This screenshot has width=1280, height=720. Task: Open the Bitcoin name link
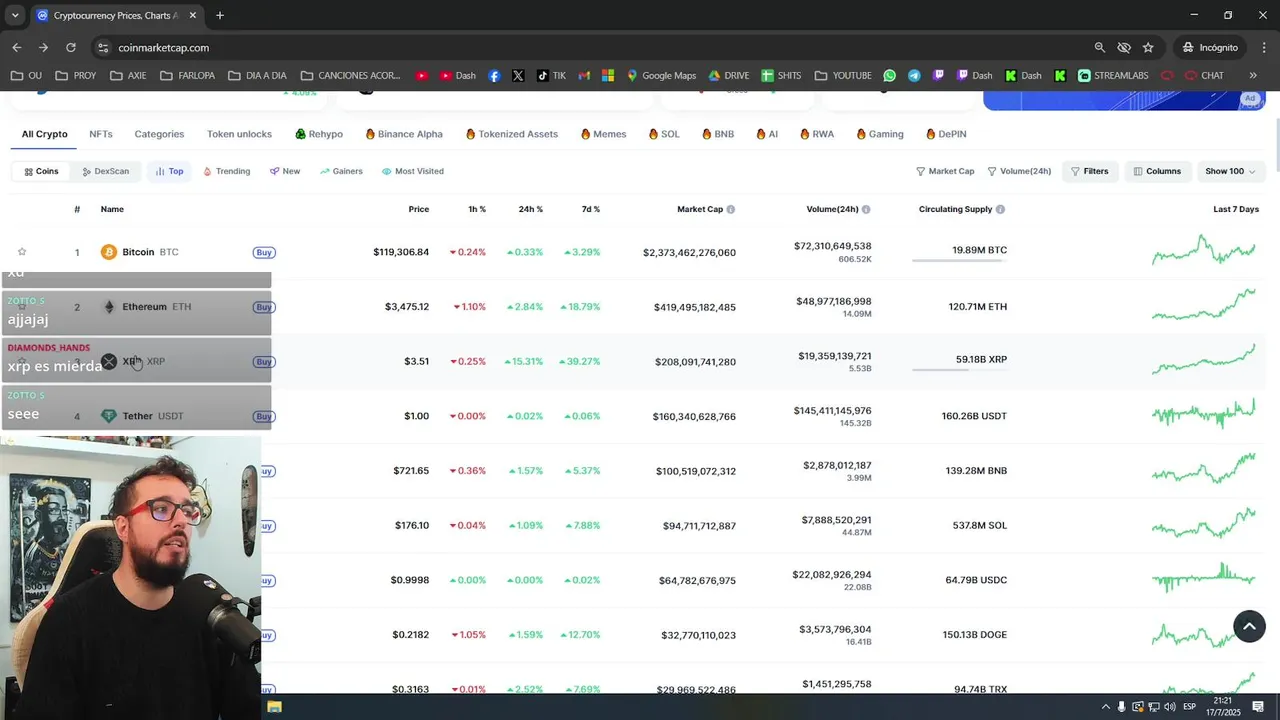click(138, 252)
